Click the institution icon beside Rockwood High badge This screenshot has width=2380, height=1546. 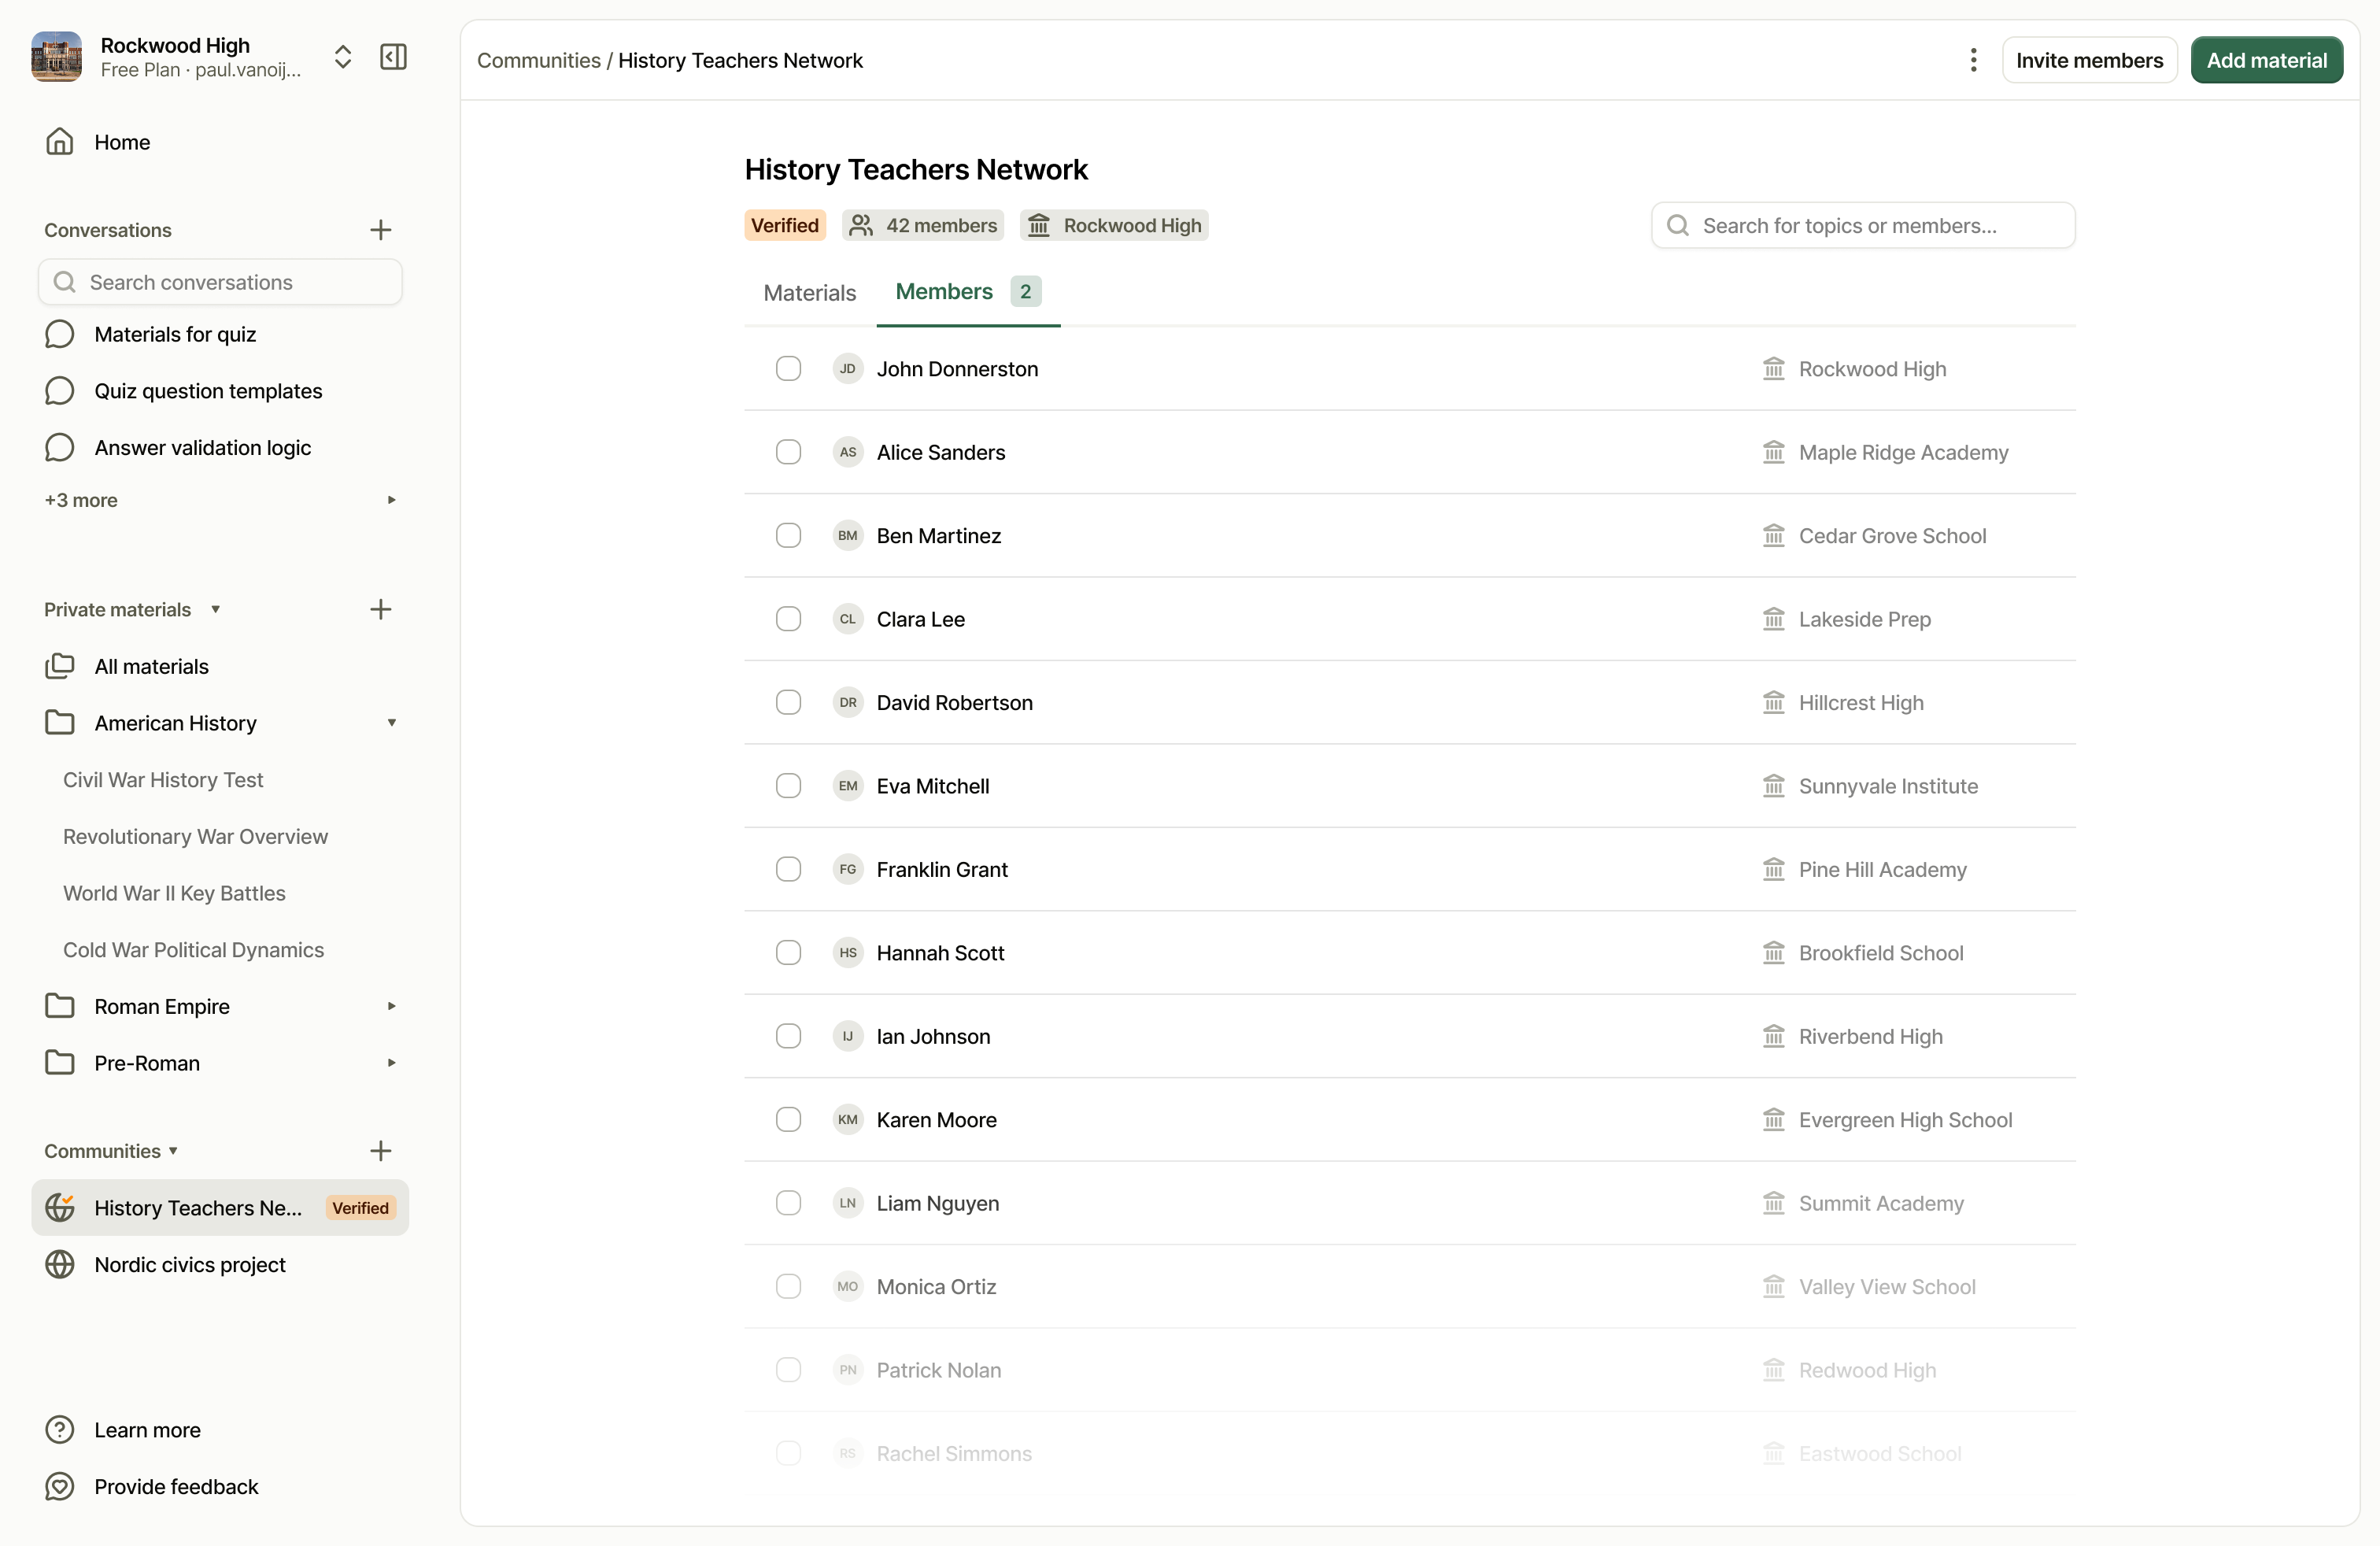pyautogui.click(x=1039, y=226)
